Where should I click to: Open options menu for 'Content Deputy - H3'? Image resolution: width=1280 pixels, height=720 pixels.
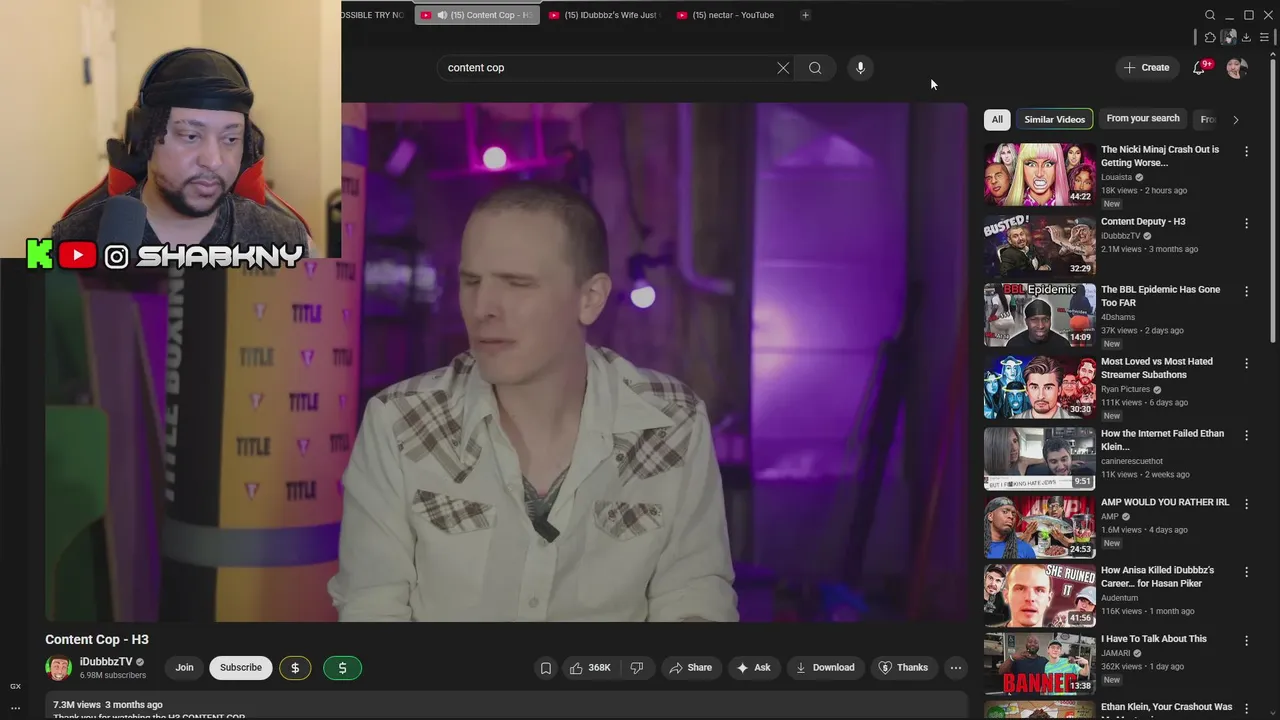tap(1246, 223)
